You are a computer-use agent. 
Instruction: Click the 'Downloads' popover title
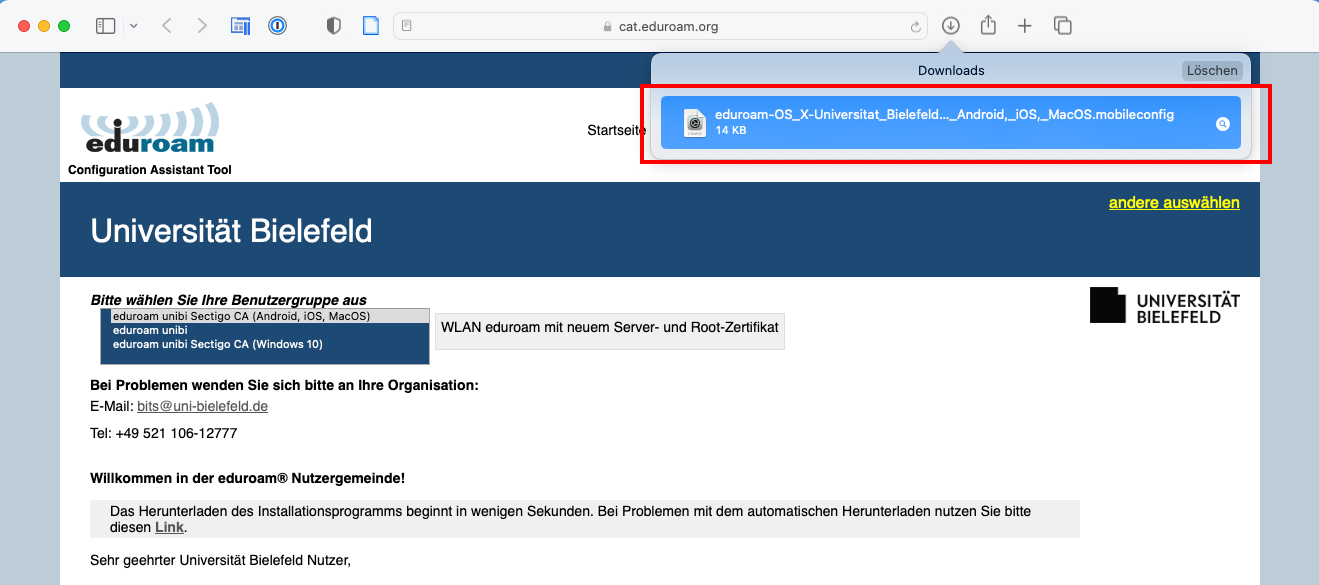[x=951, y=71]
